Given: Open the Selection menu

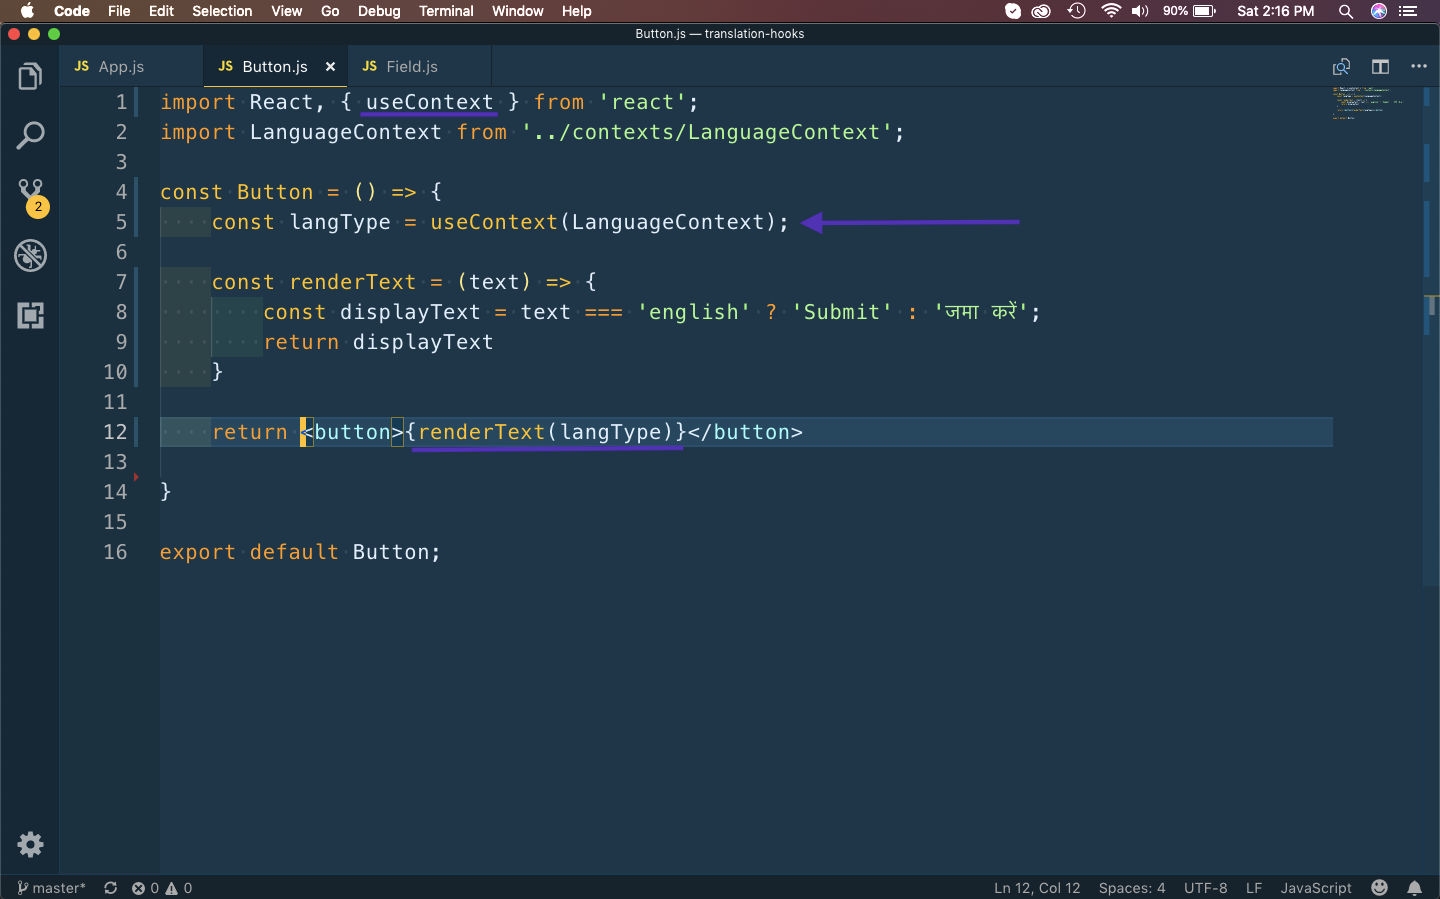Looking at the screenshot, I should point(222,11).
